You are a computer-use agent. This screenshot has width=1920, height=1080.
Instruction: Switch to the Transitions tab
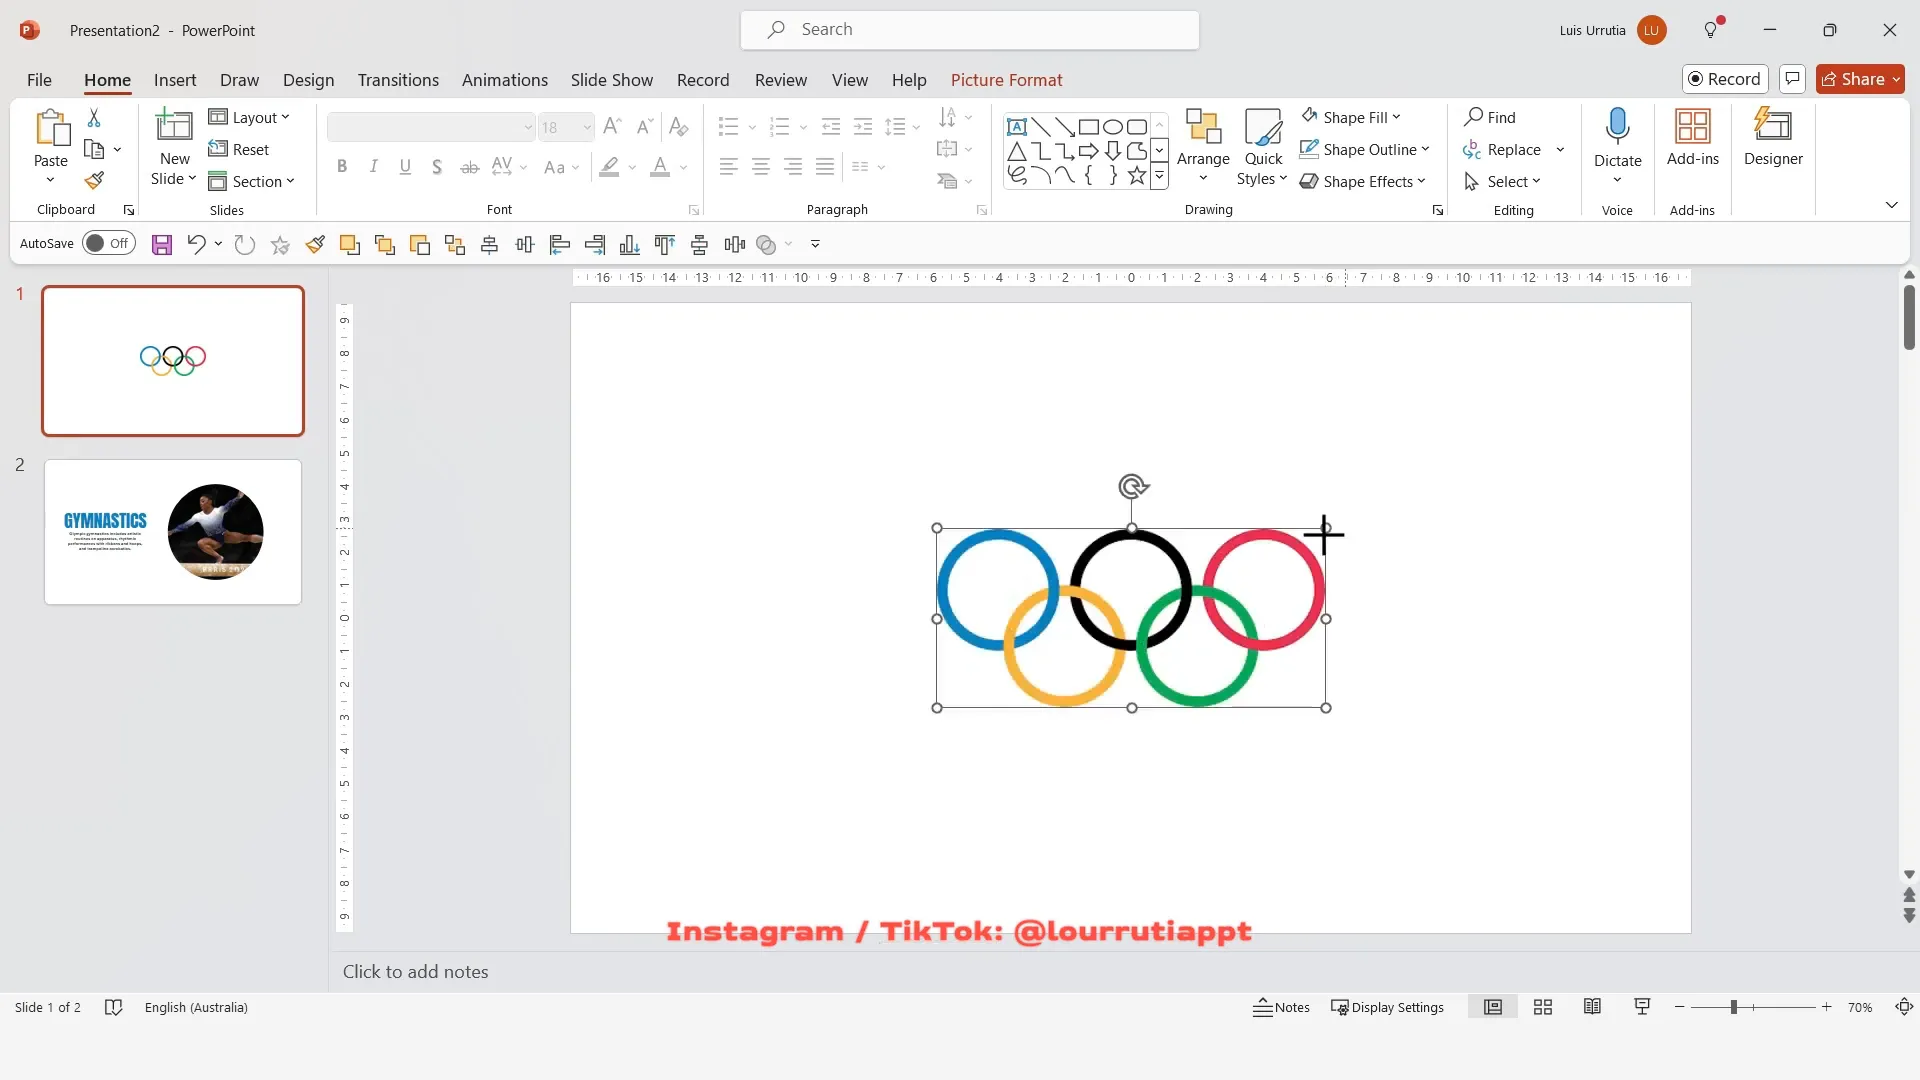[x=398, y=80]
